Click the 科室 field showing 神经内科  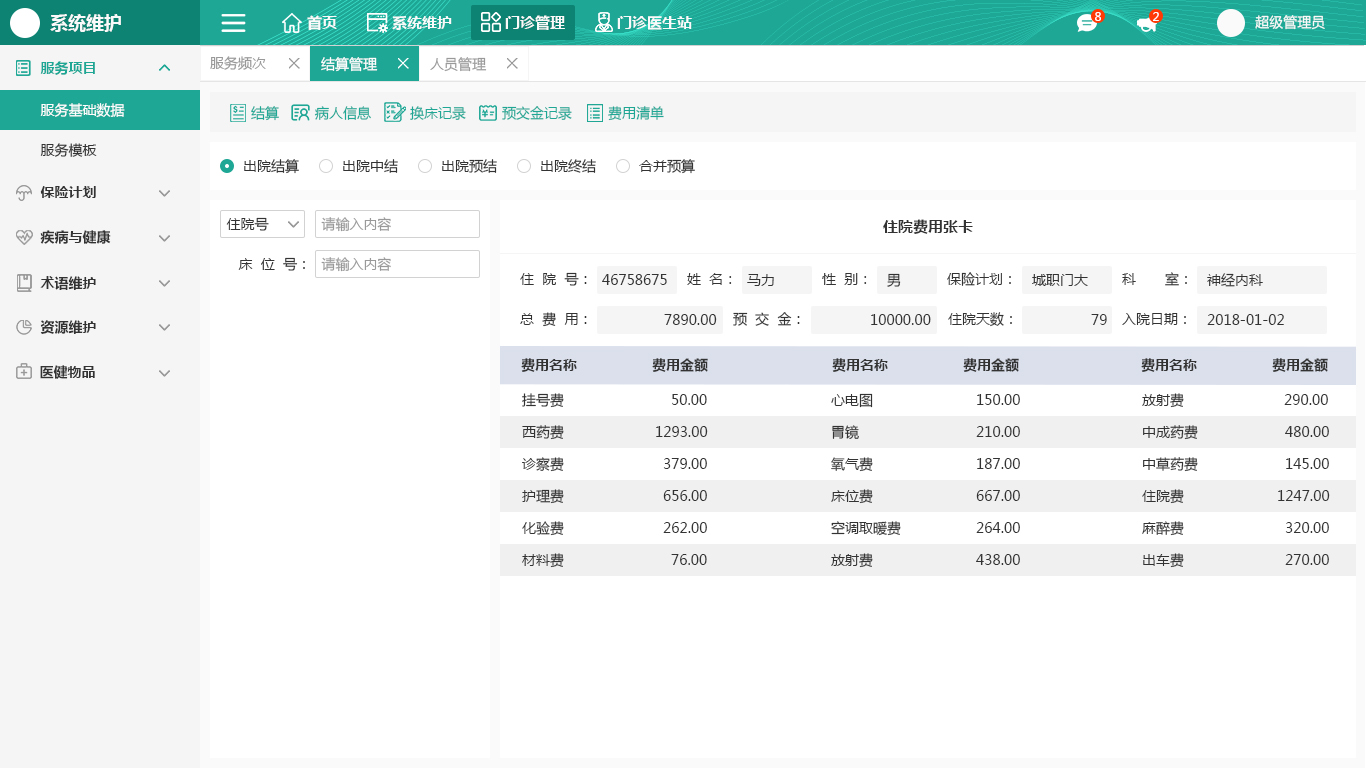tap(1262, 280)
